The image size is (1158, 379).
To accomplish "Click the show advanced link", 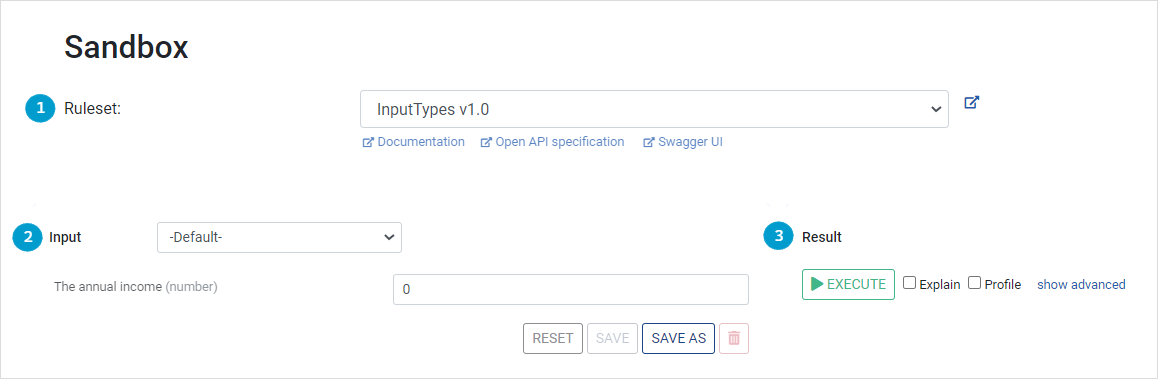I will (1081, 284).
